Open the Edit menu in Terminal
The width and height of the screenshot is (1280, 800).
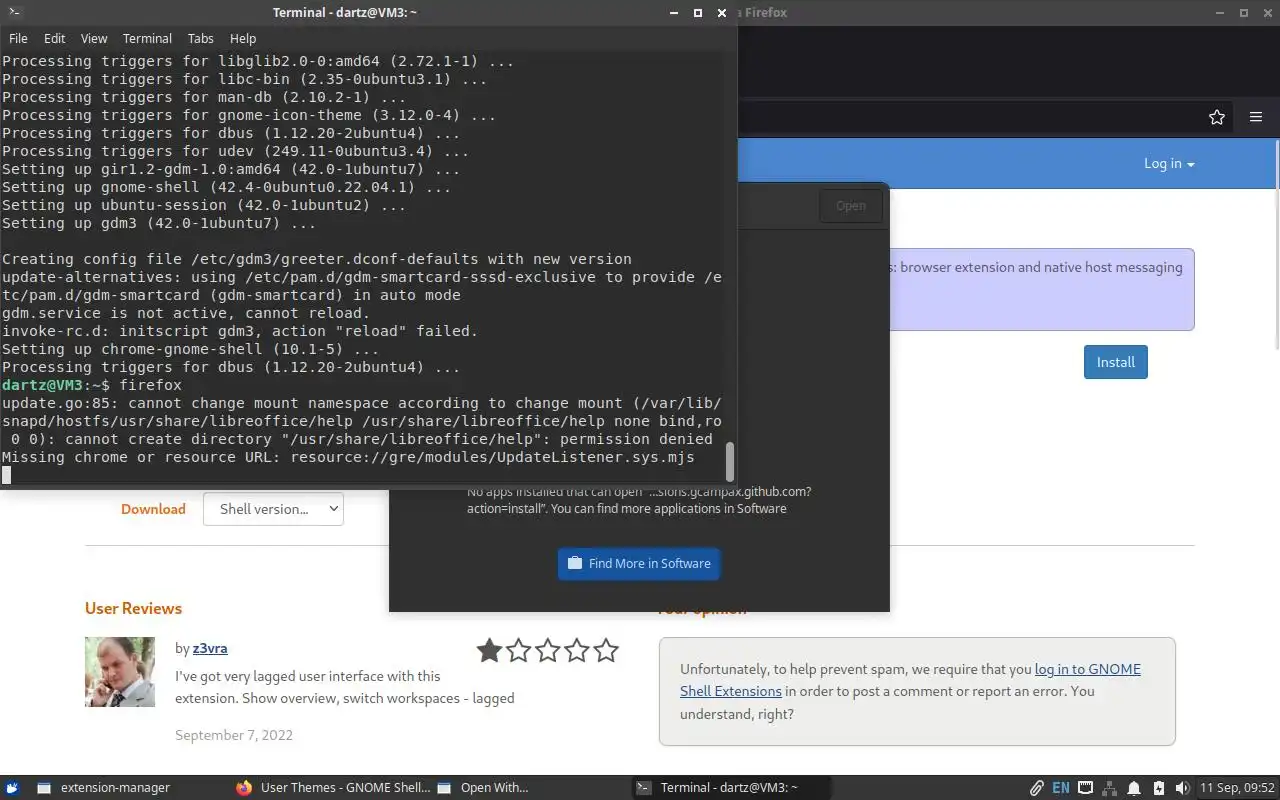tap(54, 38)
